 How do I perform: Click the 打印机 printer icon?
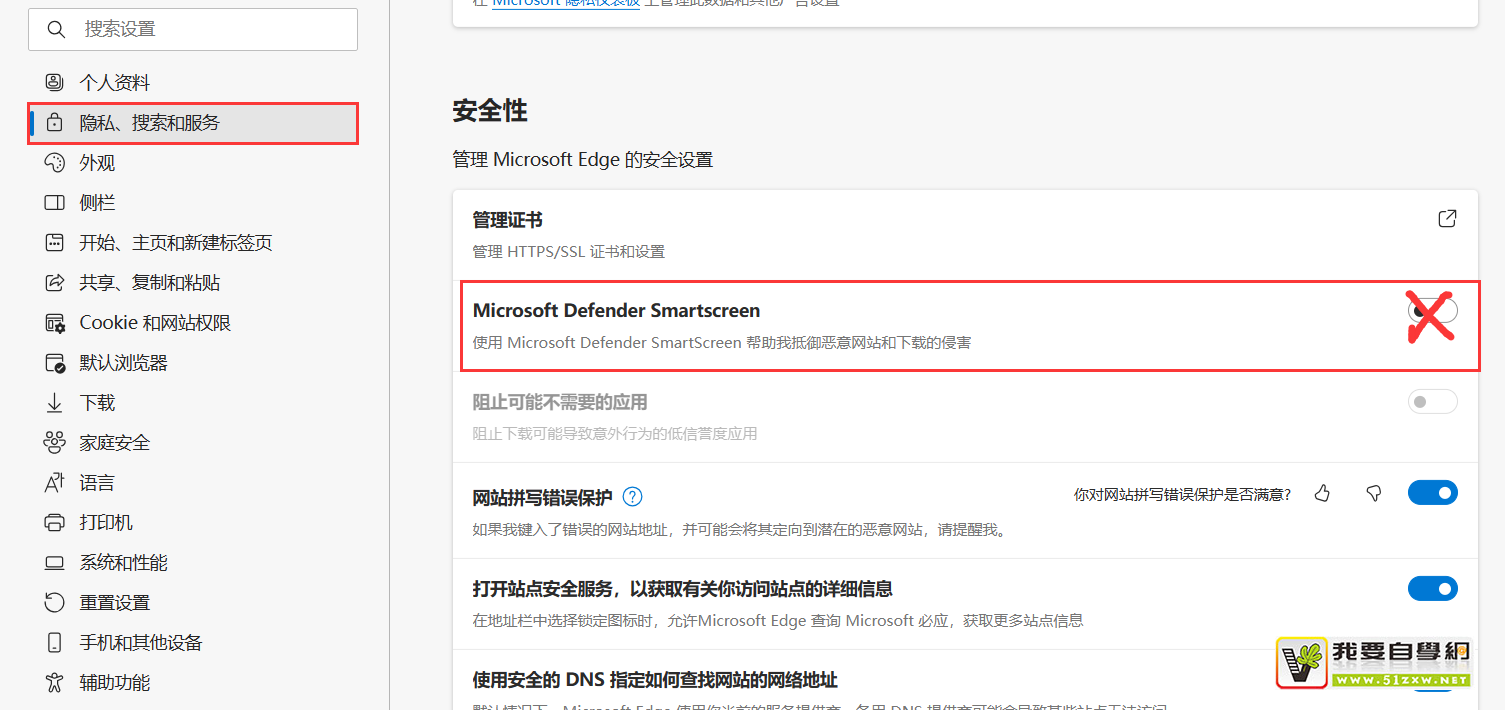pyautogui.click(x=55, y=523)
